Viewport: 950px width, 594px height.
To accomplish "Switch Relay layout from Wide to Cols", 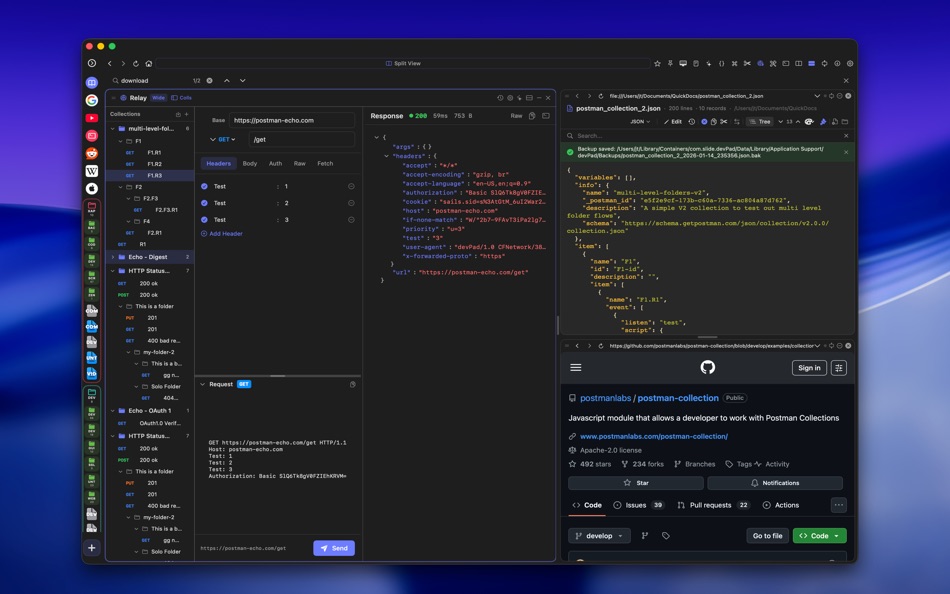I will tap(182, 97).
